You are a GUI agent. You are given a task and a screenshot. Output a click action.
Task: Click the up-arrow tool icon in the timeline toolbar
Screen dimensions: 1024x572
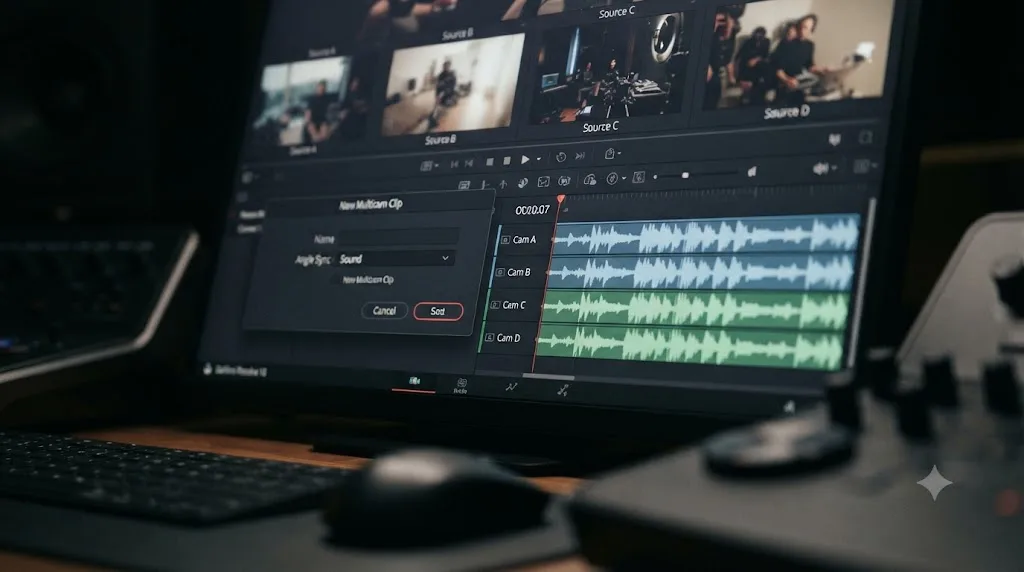503,184
